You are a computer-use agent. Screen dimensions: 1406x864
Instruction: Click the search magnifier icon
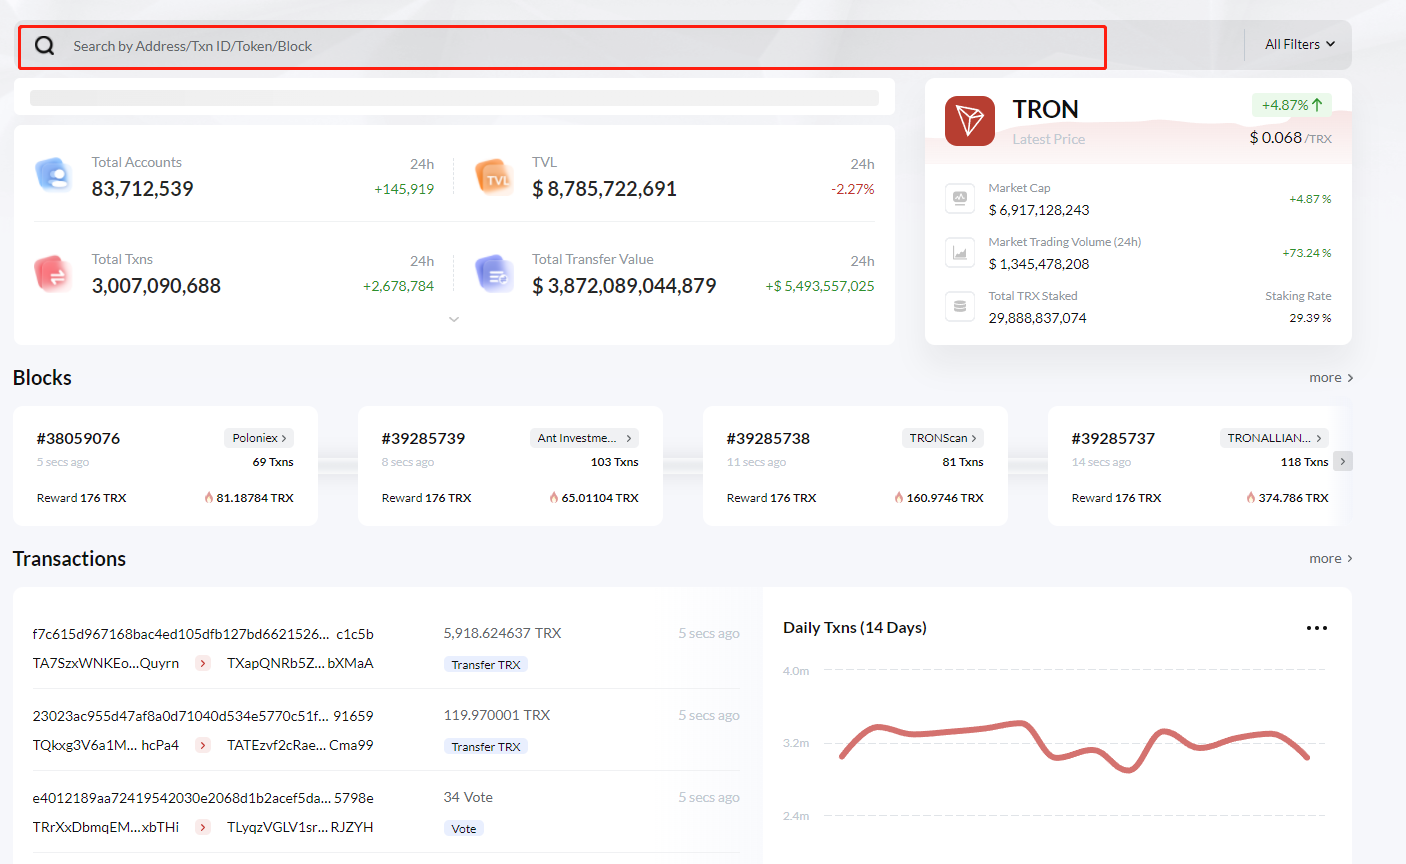[45, 46]
